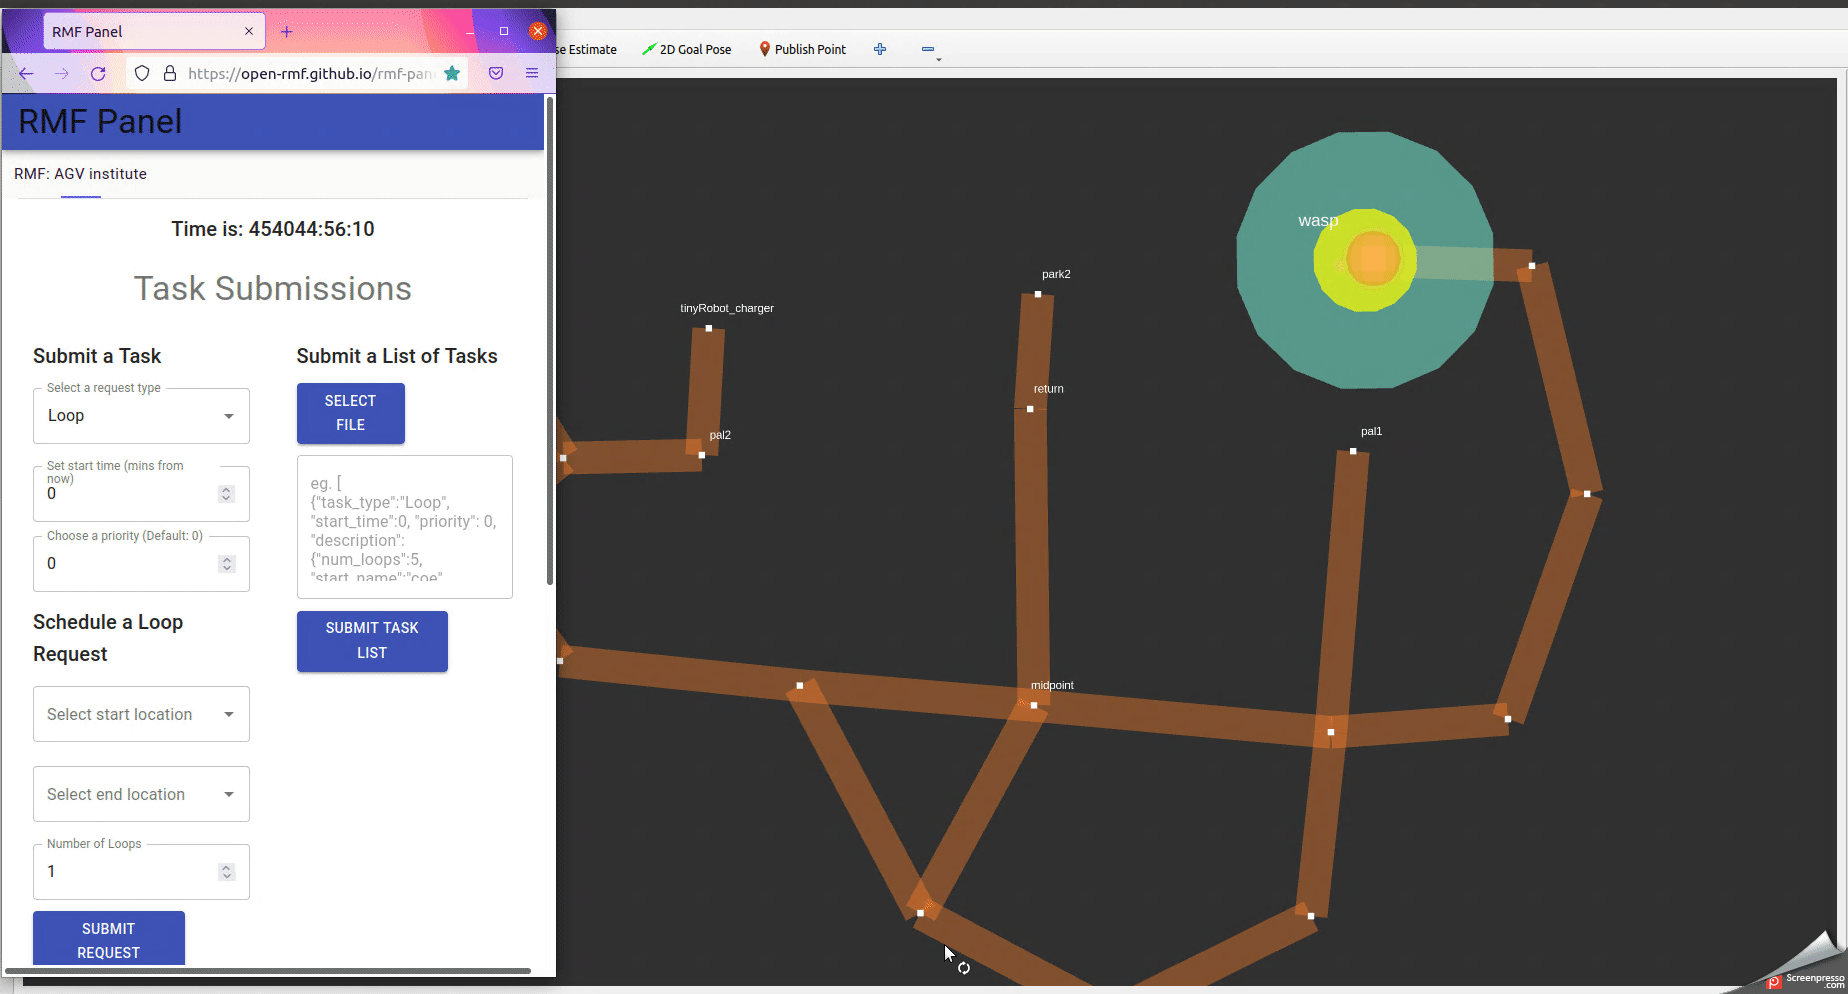Click the RMF Panel header title
The width and height of the screenshot is (1848, 994).
coord(100,122)
